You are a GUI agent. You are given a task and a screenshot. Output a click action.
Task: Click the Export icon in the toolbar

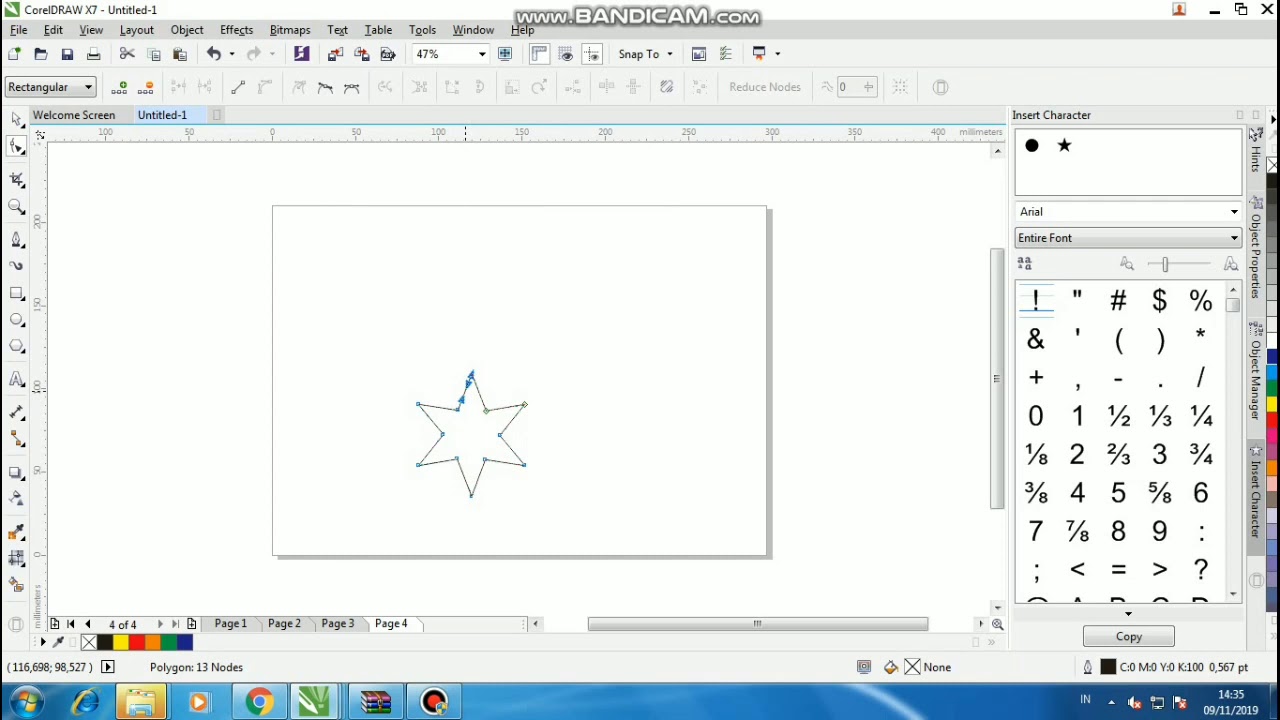tap(362, 54)
